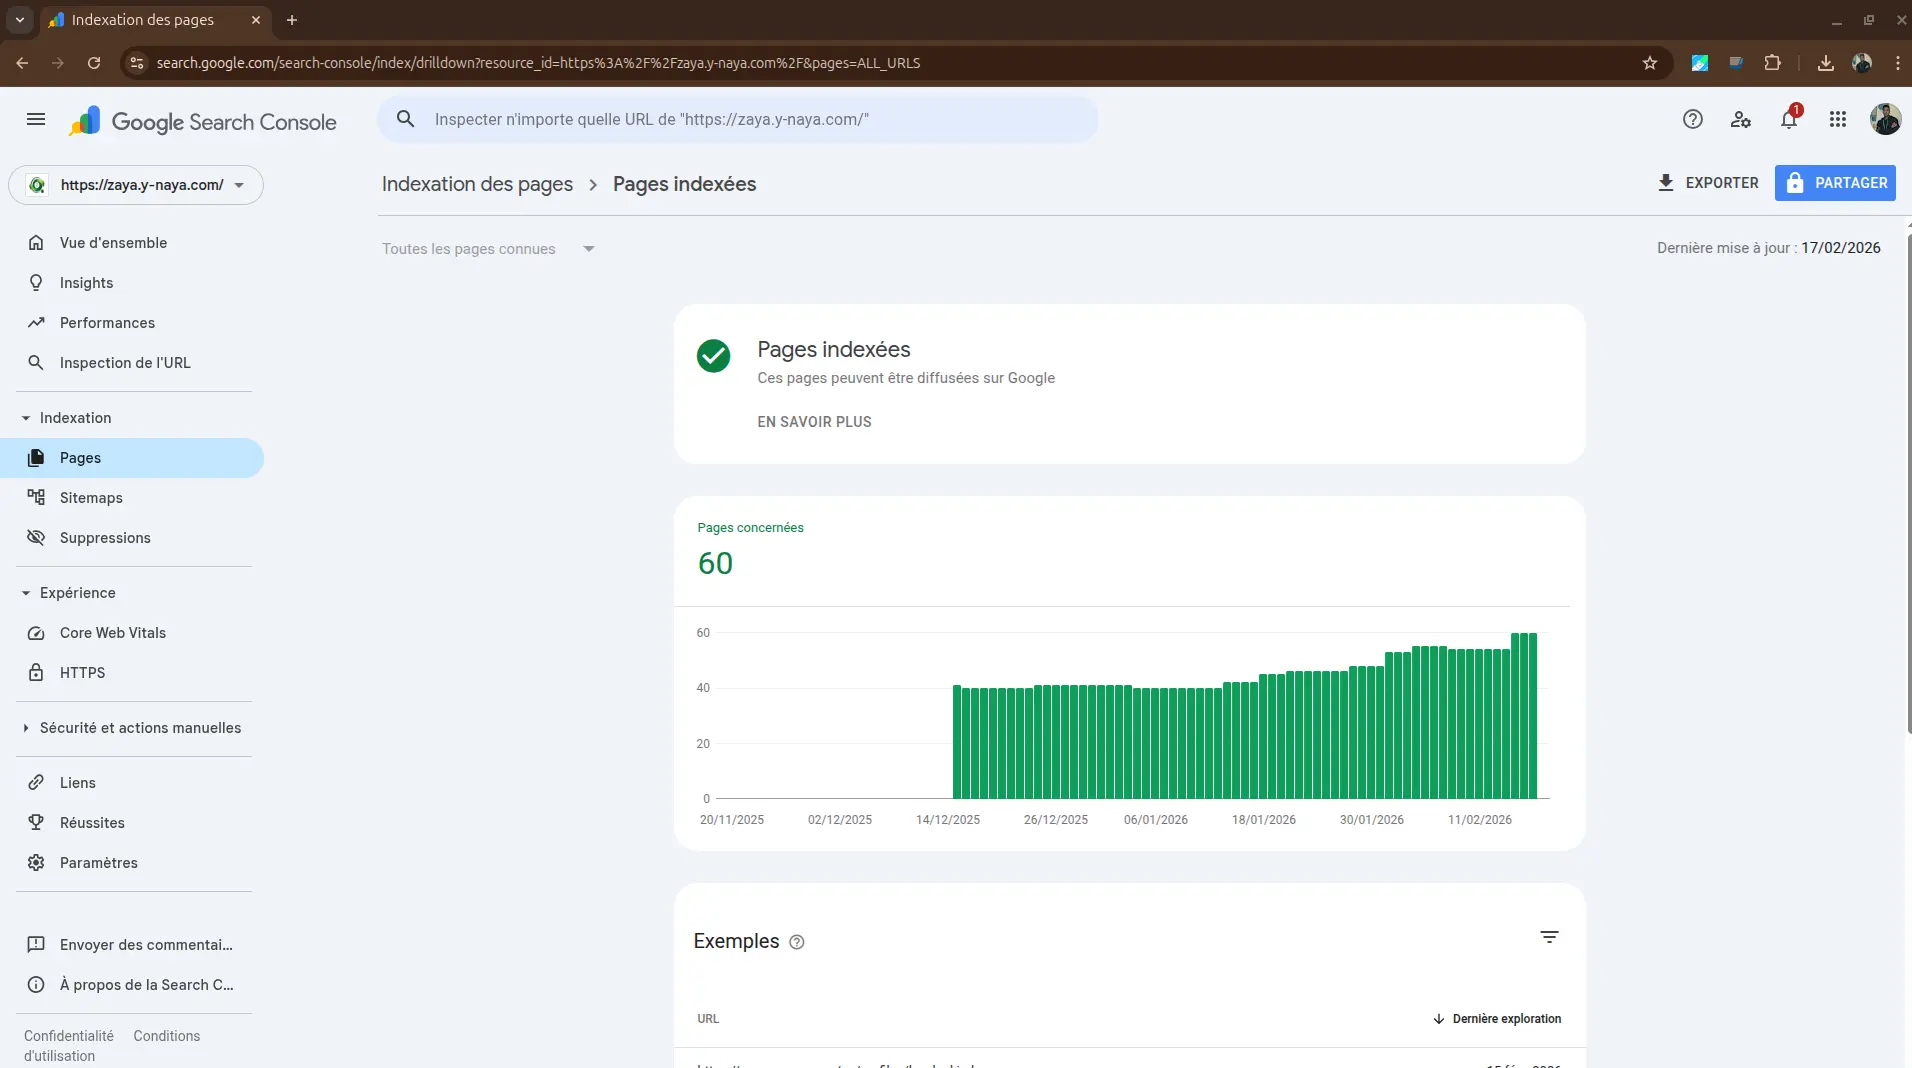Click the EN SAVOIR PLUS link
This screenshot has width=1912, height=1068.
814,422
